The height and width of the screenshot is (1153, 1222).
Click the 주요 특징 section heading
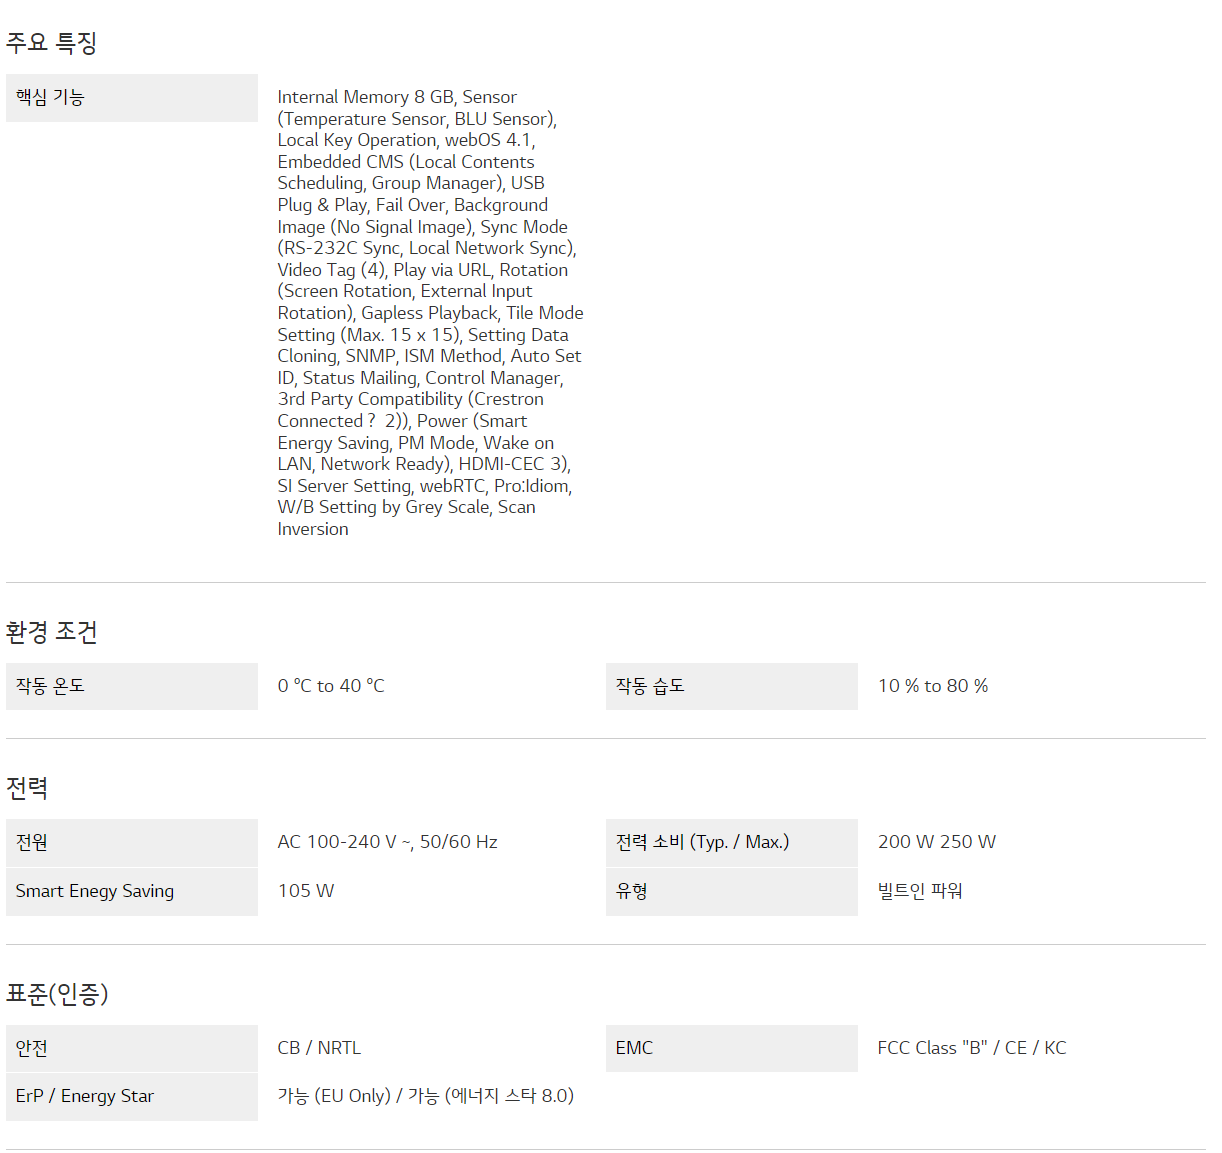(x=51, y=43)
